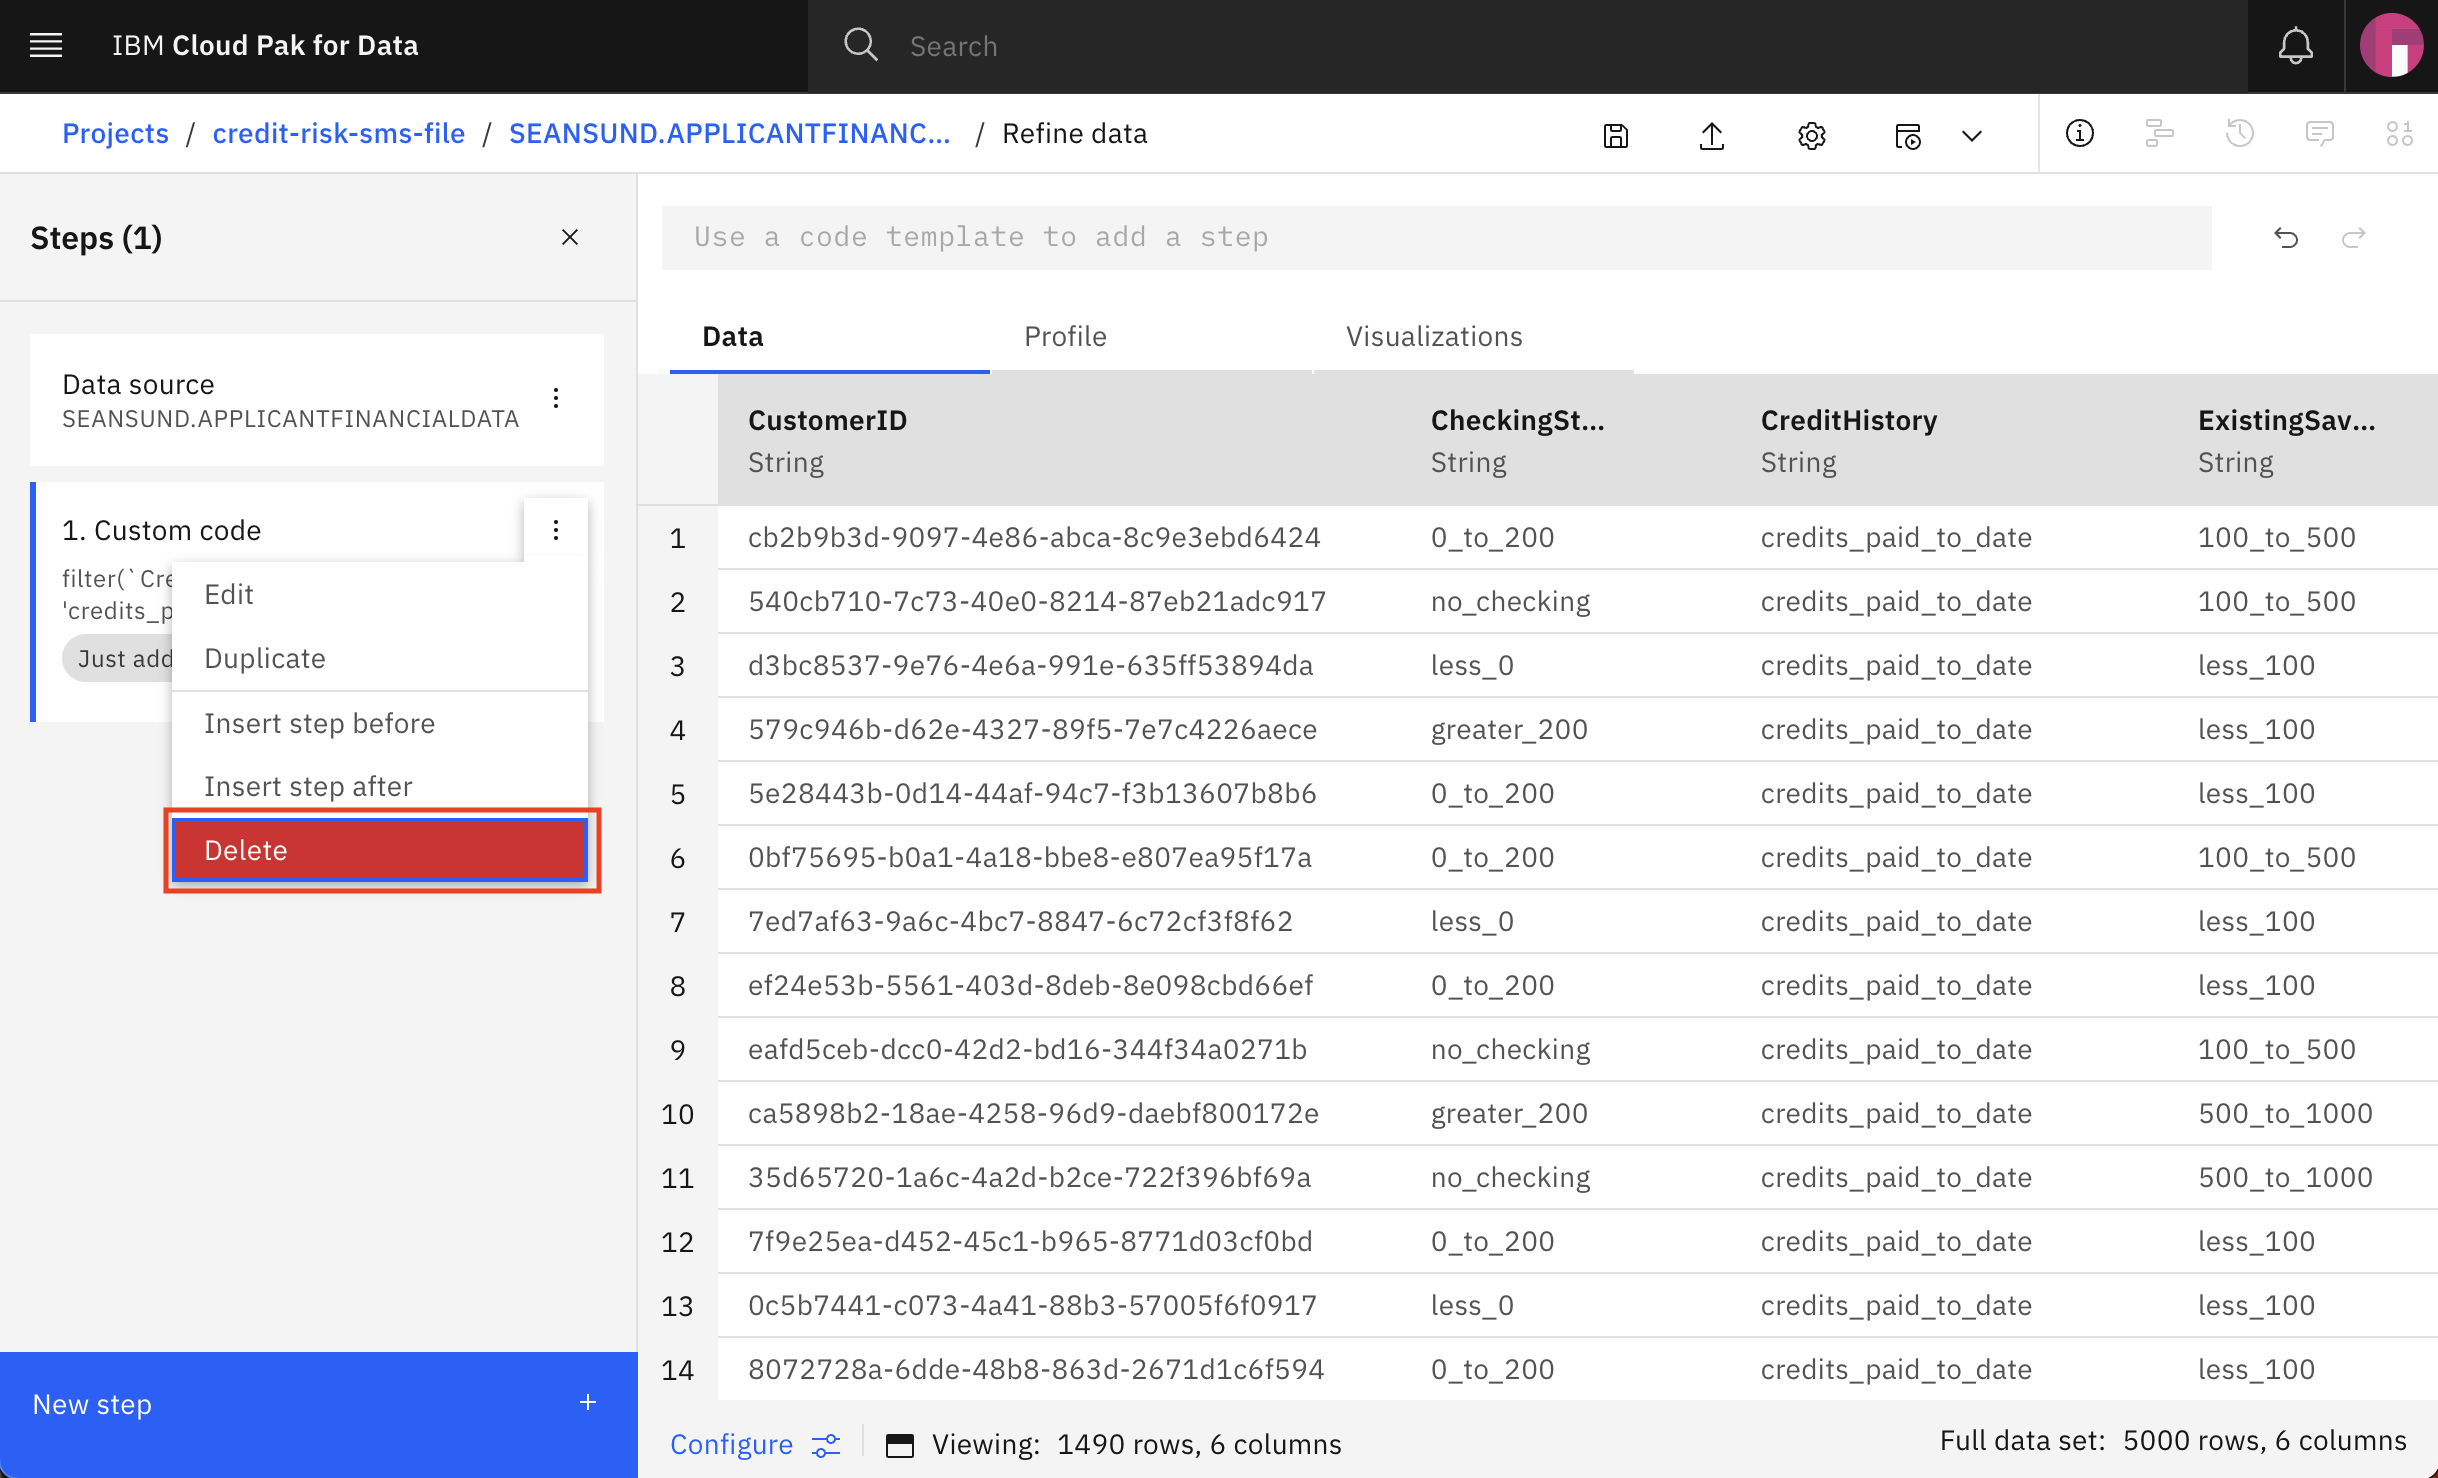Select Insert step after
This screenshot has width=2438, height=1478.
pyautogui.click(x=380, y=786)
